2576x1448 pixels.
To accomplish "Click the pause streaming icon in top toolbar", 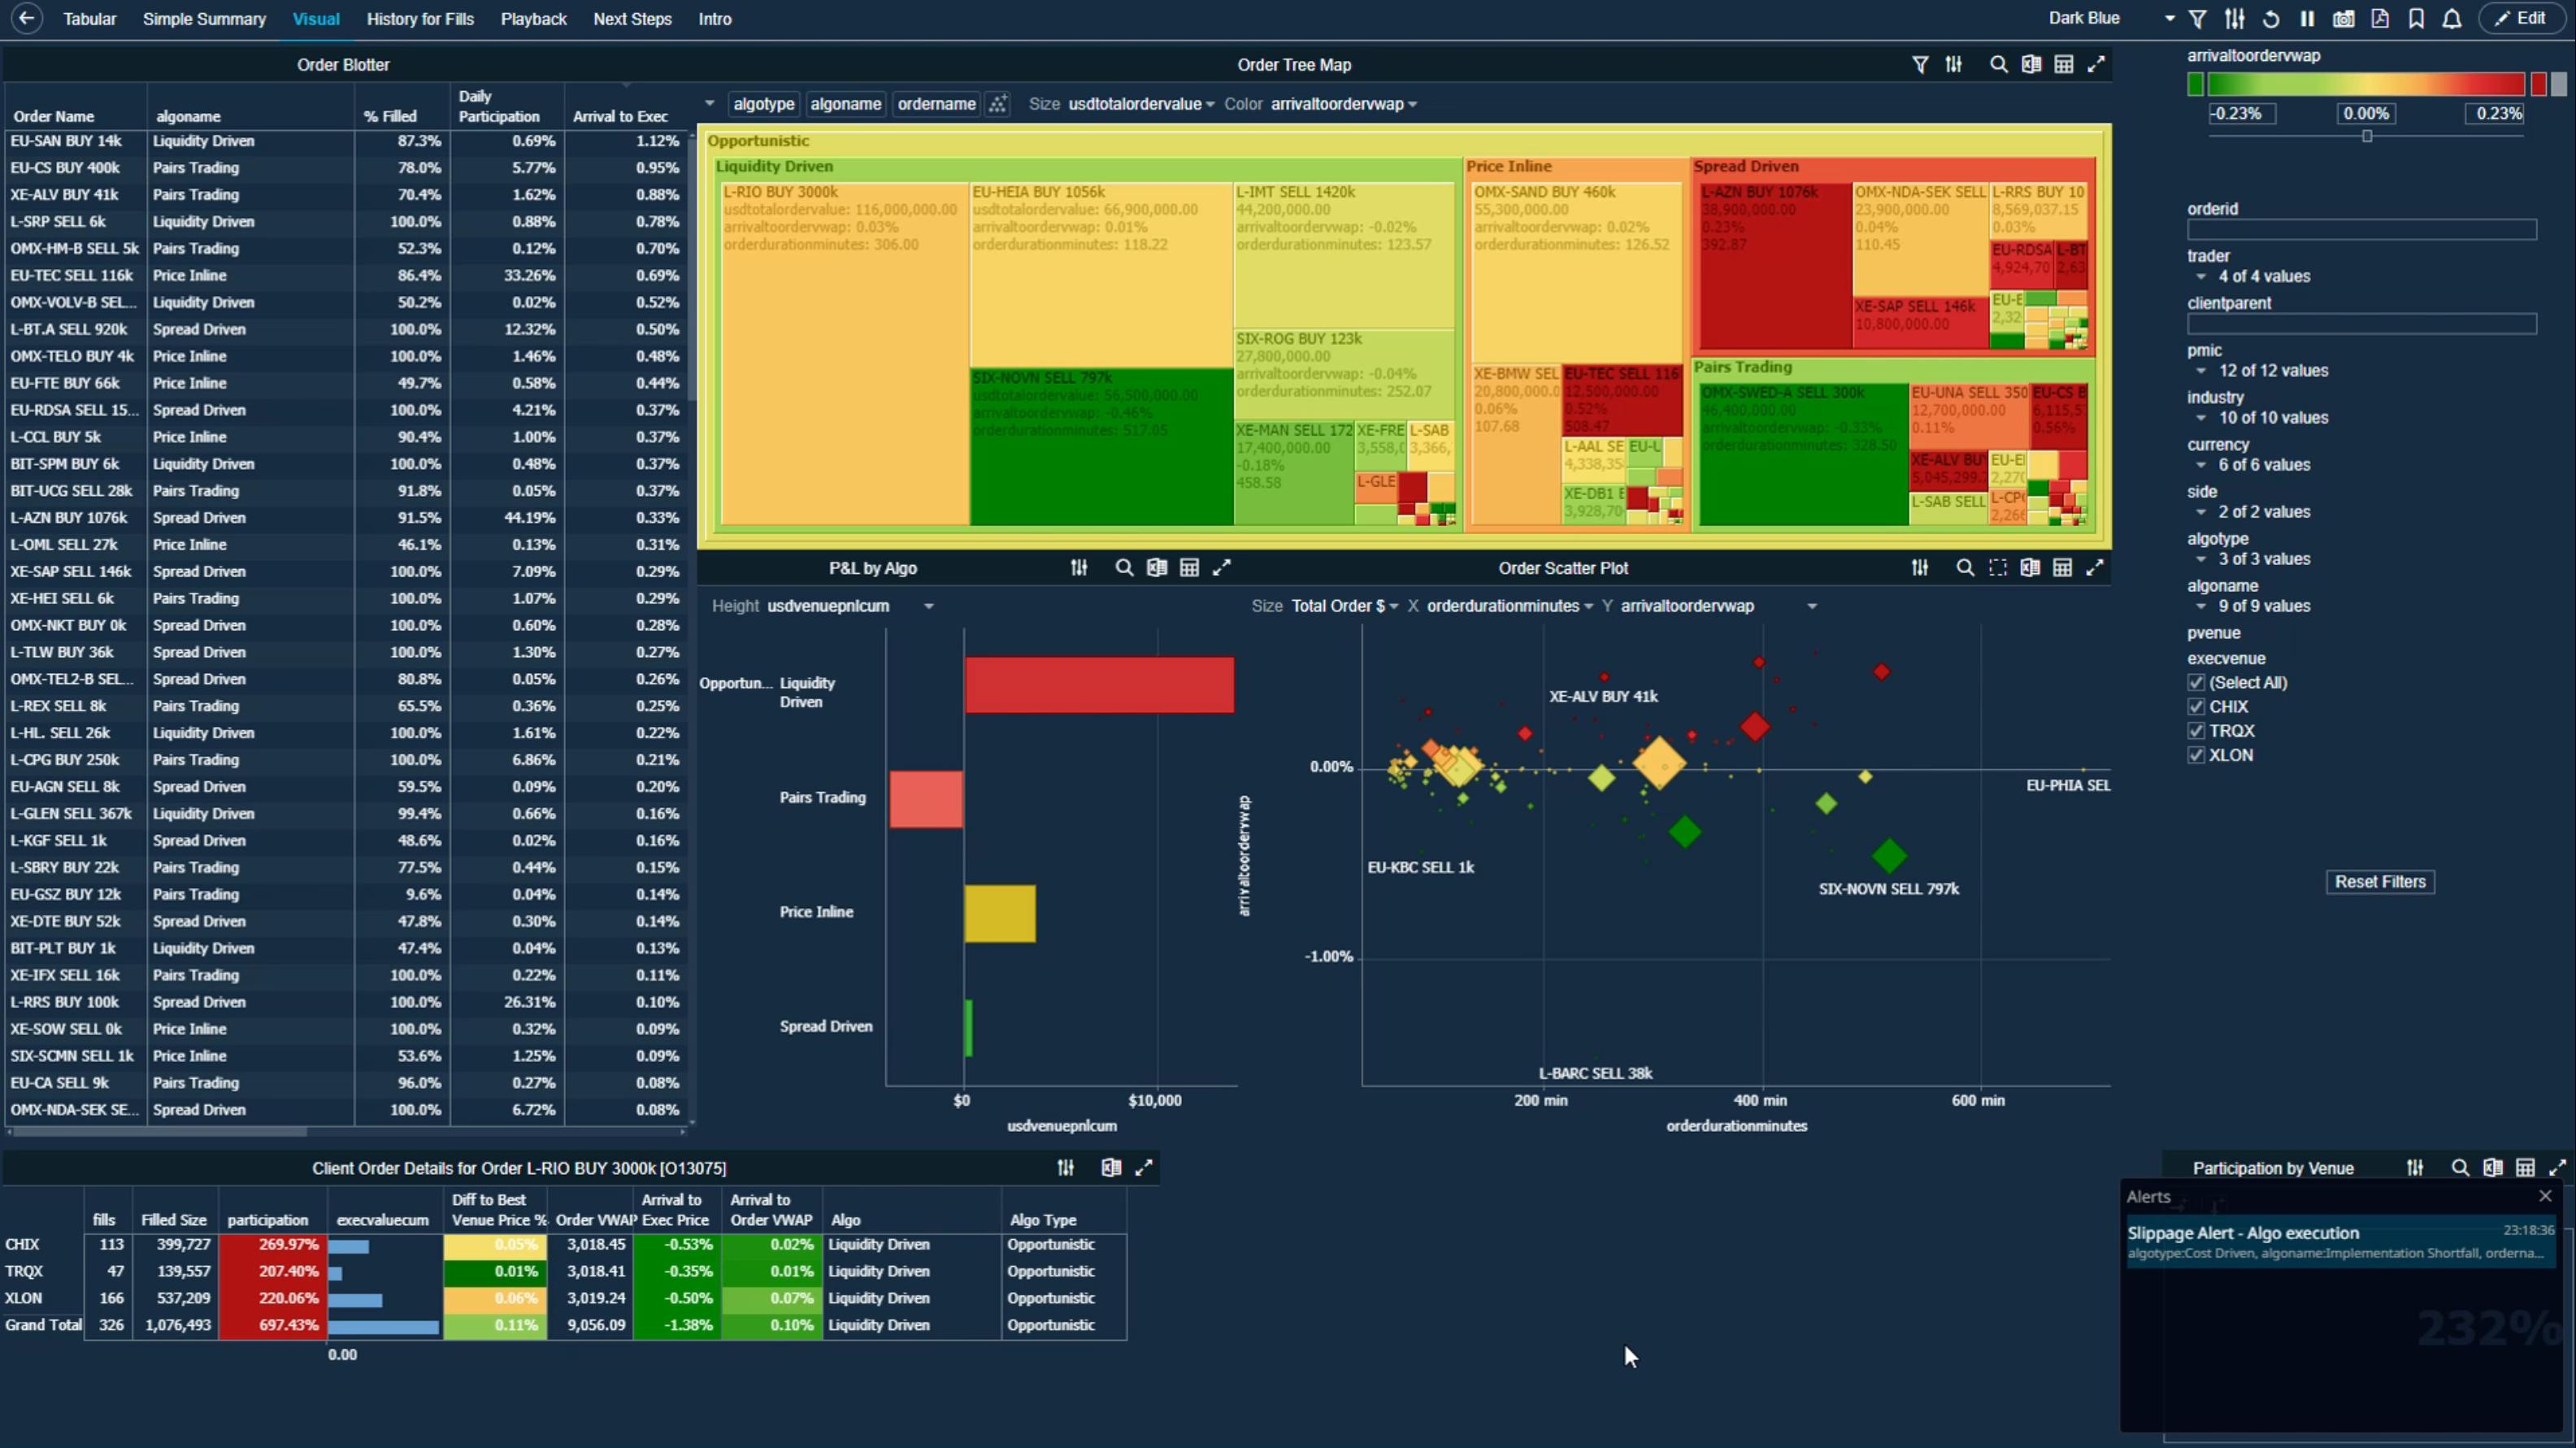I will [x=2307, y=19].
